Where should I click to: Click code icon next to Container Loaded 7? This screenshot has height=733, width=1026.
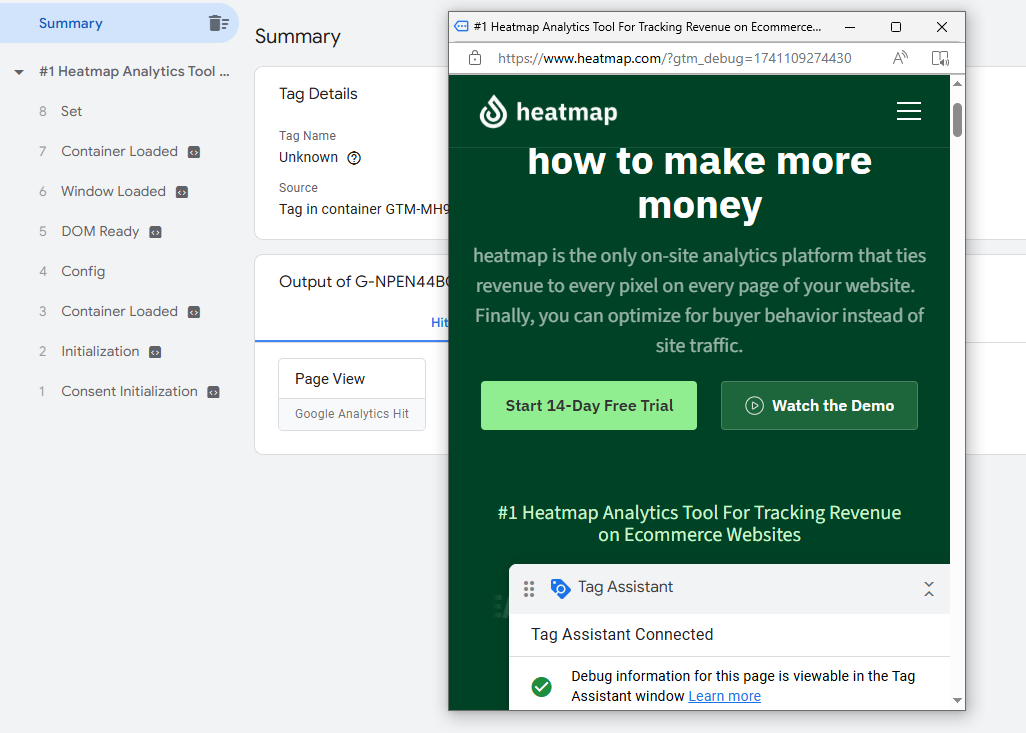[x=194, y=152]
